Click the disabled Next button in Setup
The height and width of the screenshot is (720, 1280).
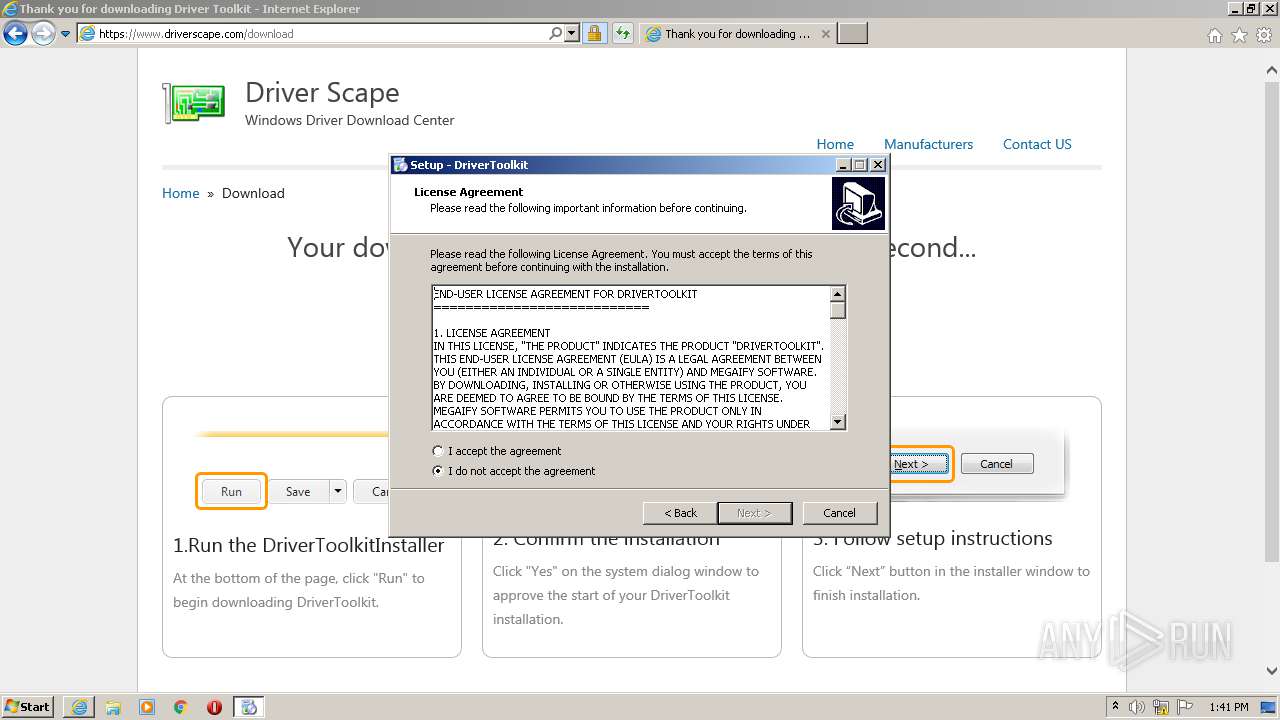754,513
